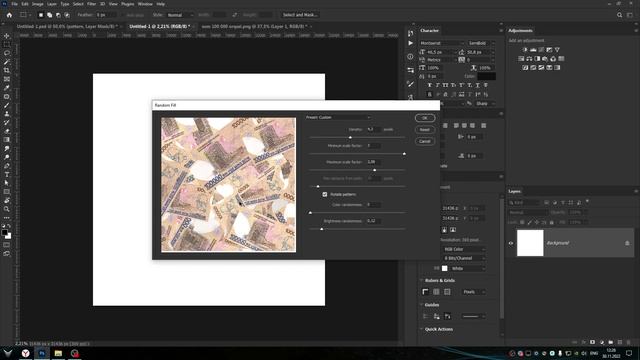Open the Preset dropdown in Random Fill

(x=338, y=118)
